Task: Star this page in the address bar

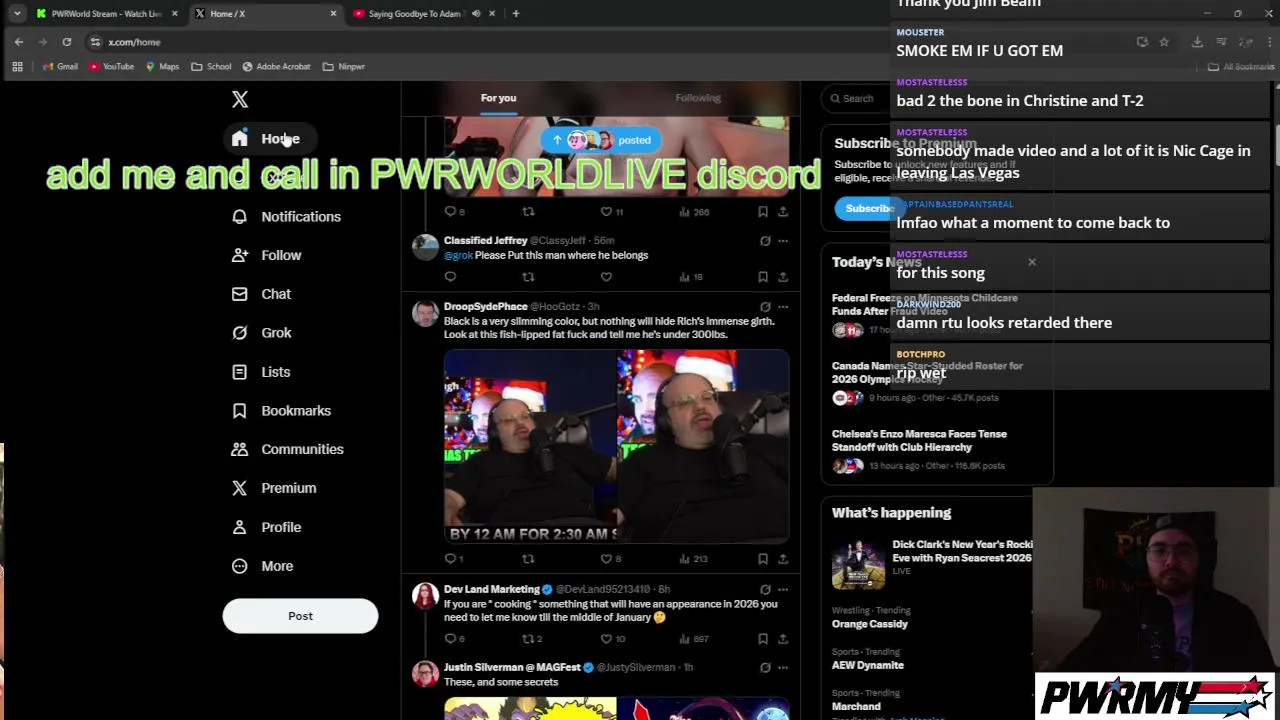Action: pos(1164,42)
